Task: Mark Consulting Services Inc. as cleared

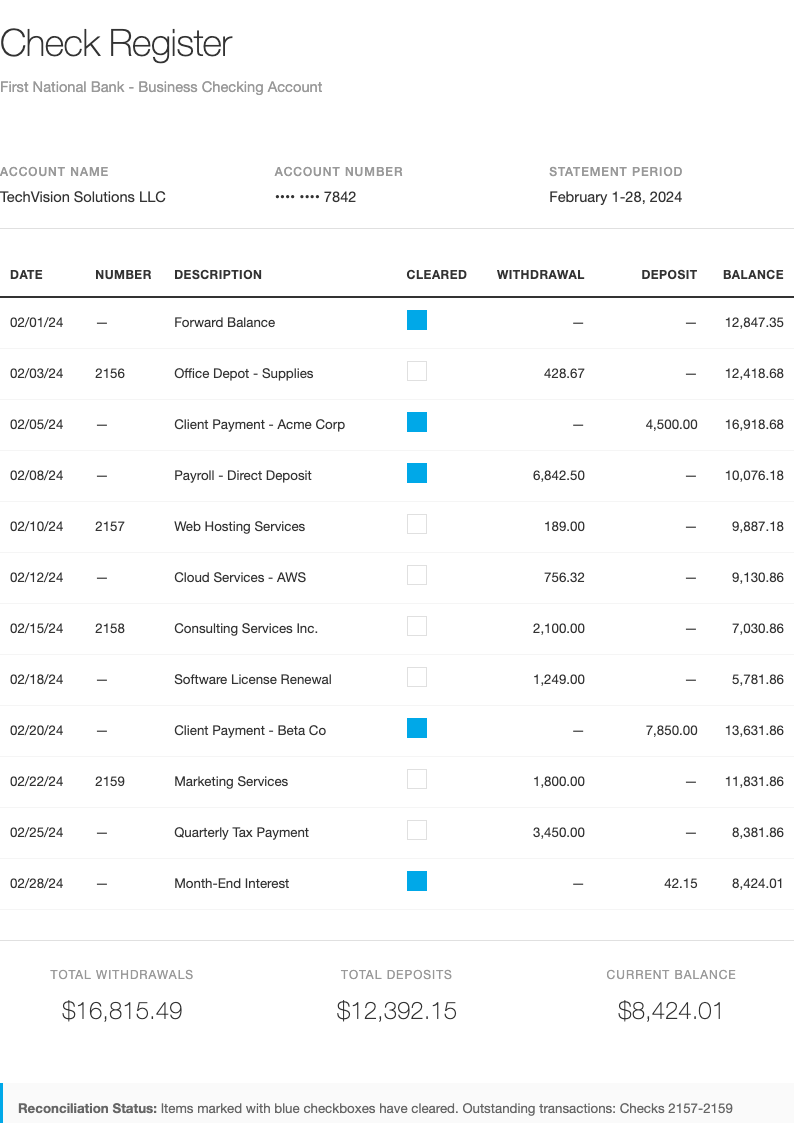Action: point(417,625)
